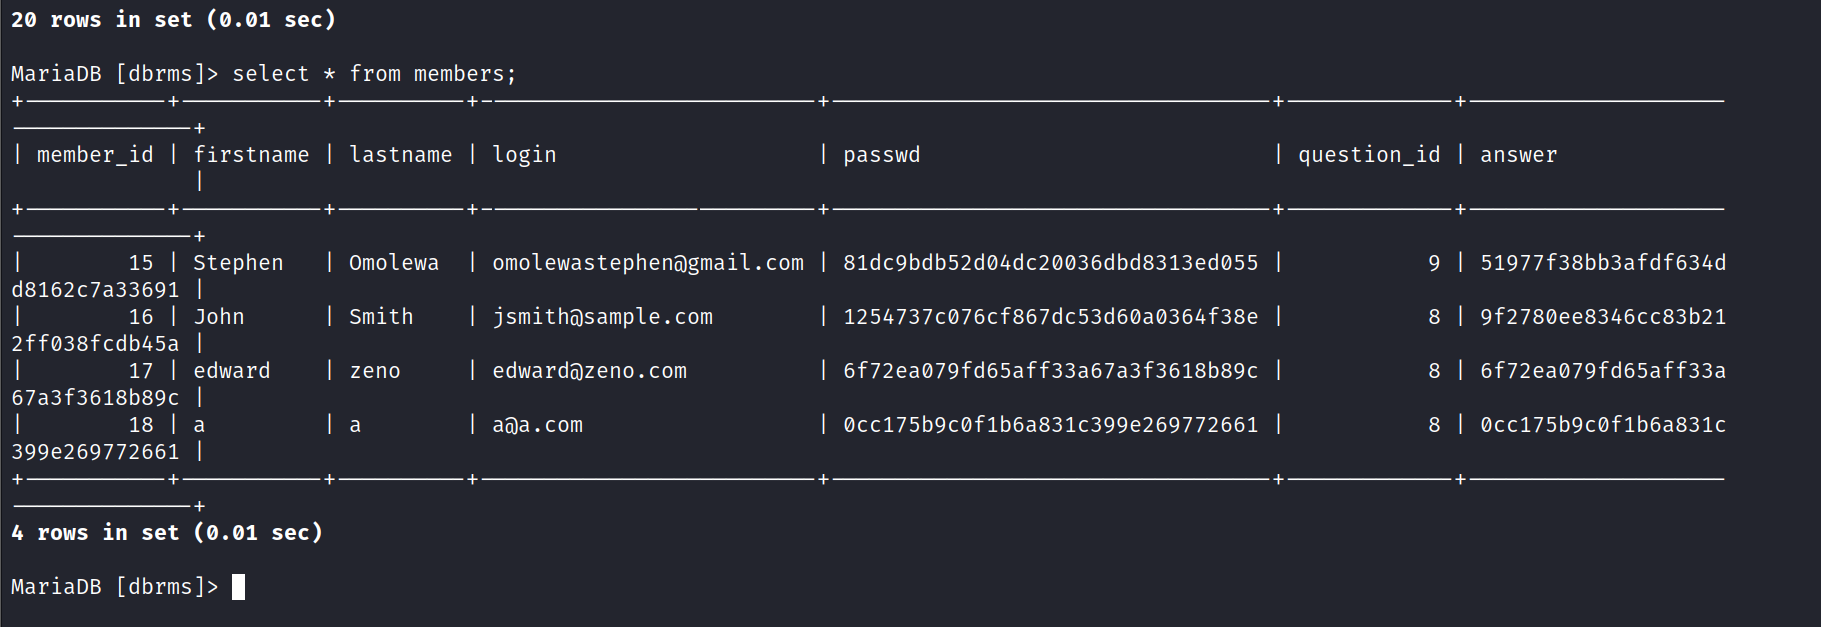Click the edward@zeno.com login entry
Viewport: 1821px width, 627px height.
pos(589,371)
